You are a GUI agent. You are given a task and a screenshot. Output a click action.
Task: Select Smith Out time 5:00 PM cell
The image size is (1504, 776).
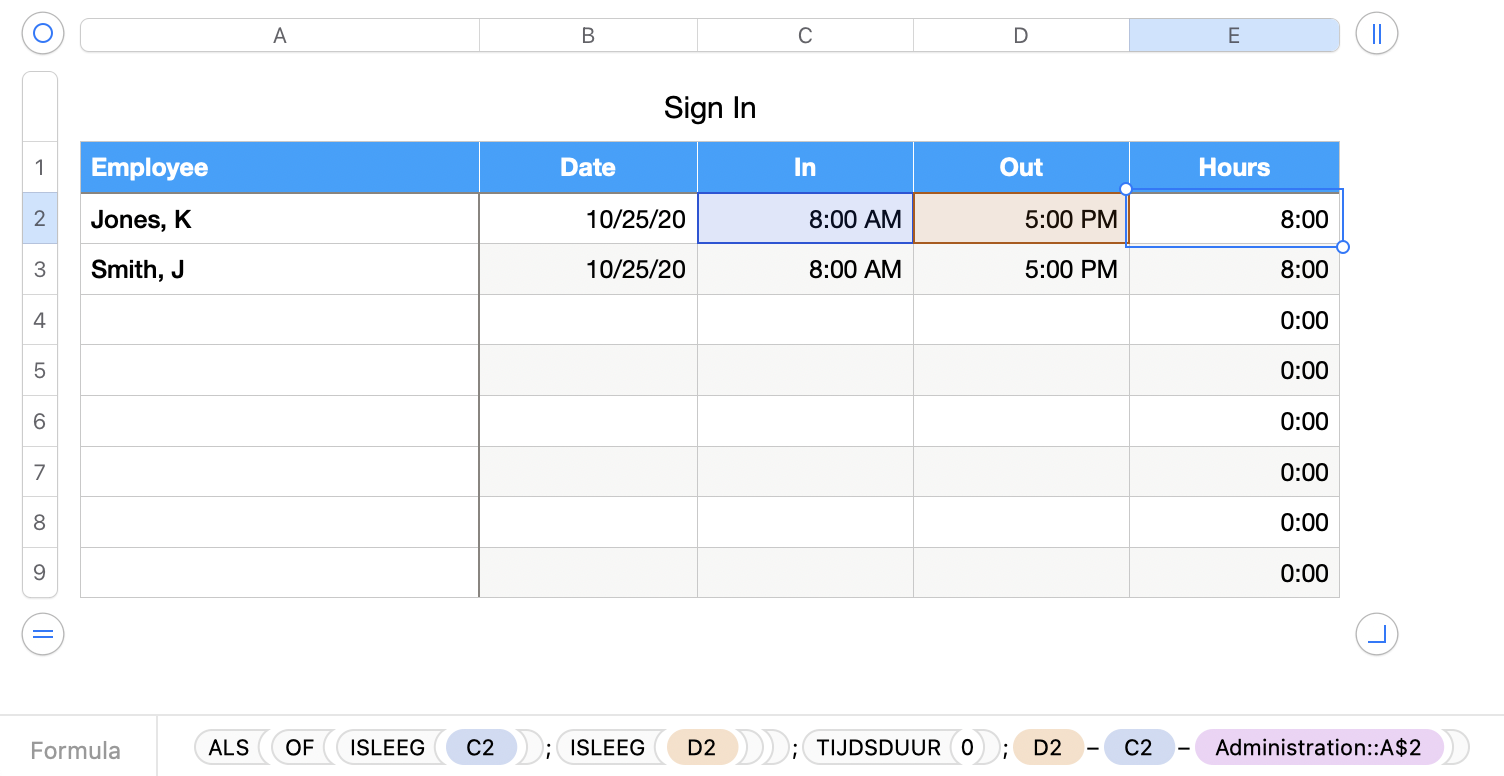point(1021,270)
